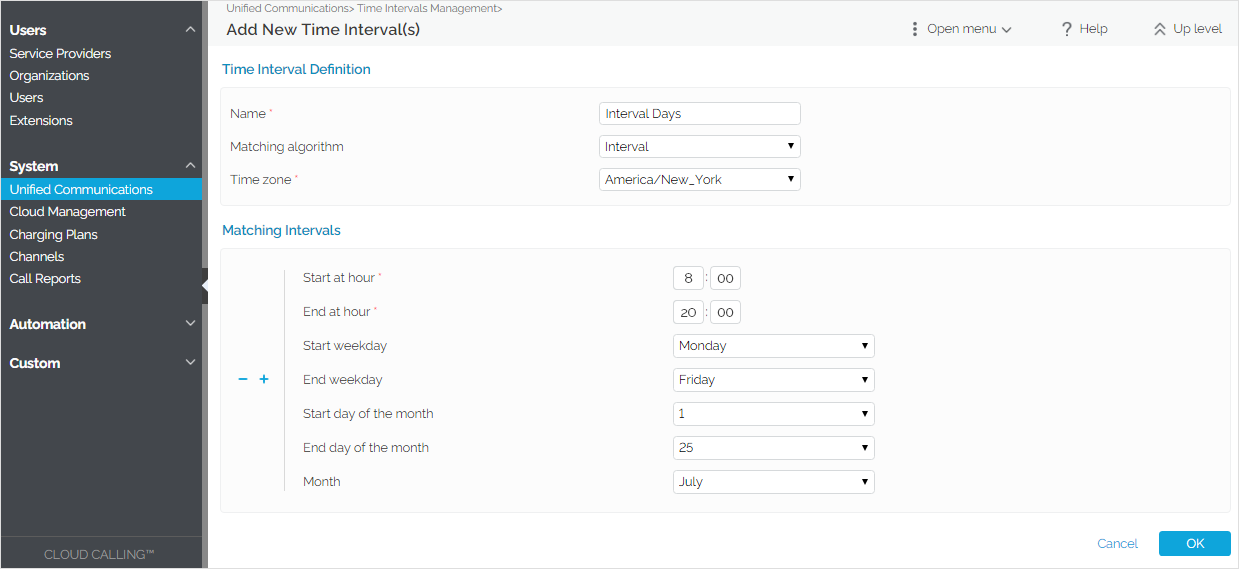Open Charging Plans in sidebar
This screenshot has height=569, width=1239.
53,234
